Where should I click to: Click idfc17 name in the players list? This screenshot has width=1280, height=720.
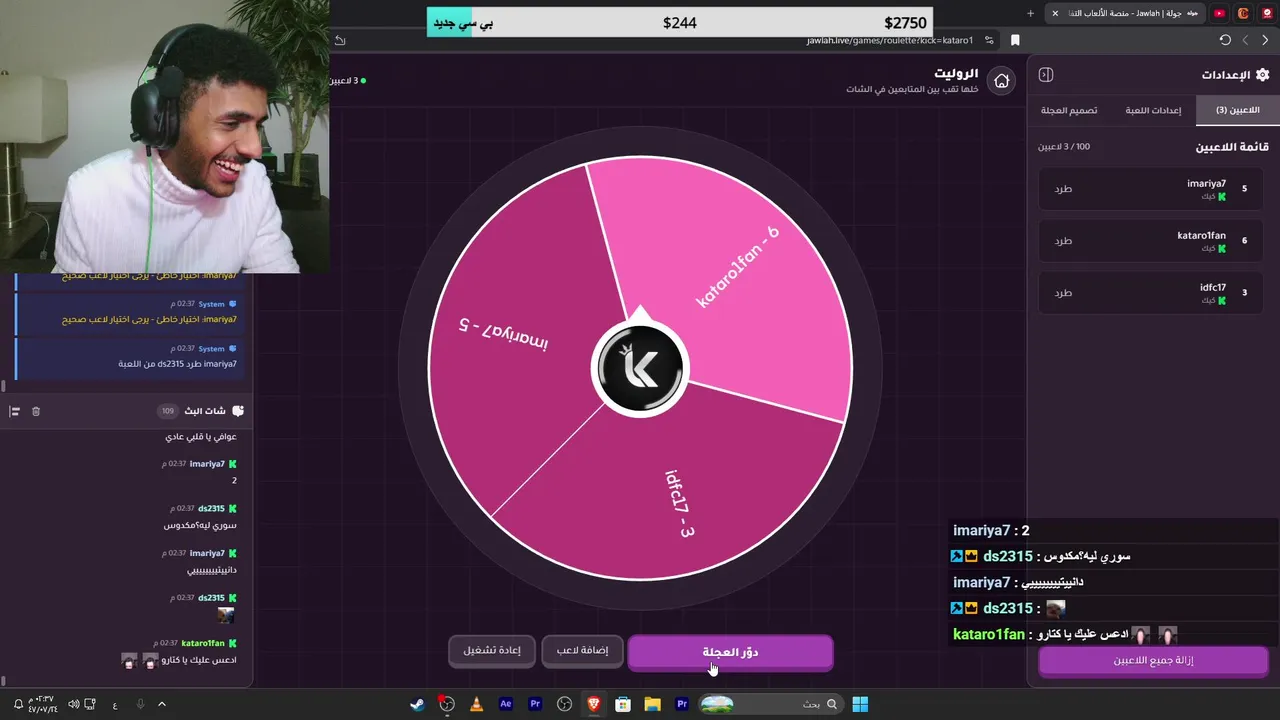[1213, 287]
